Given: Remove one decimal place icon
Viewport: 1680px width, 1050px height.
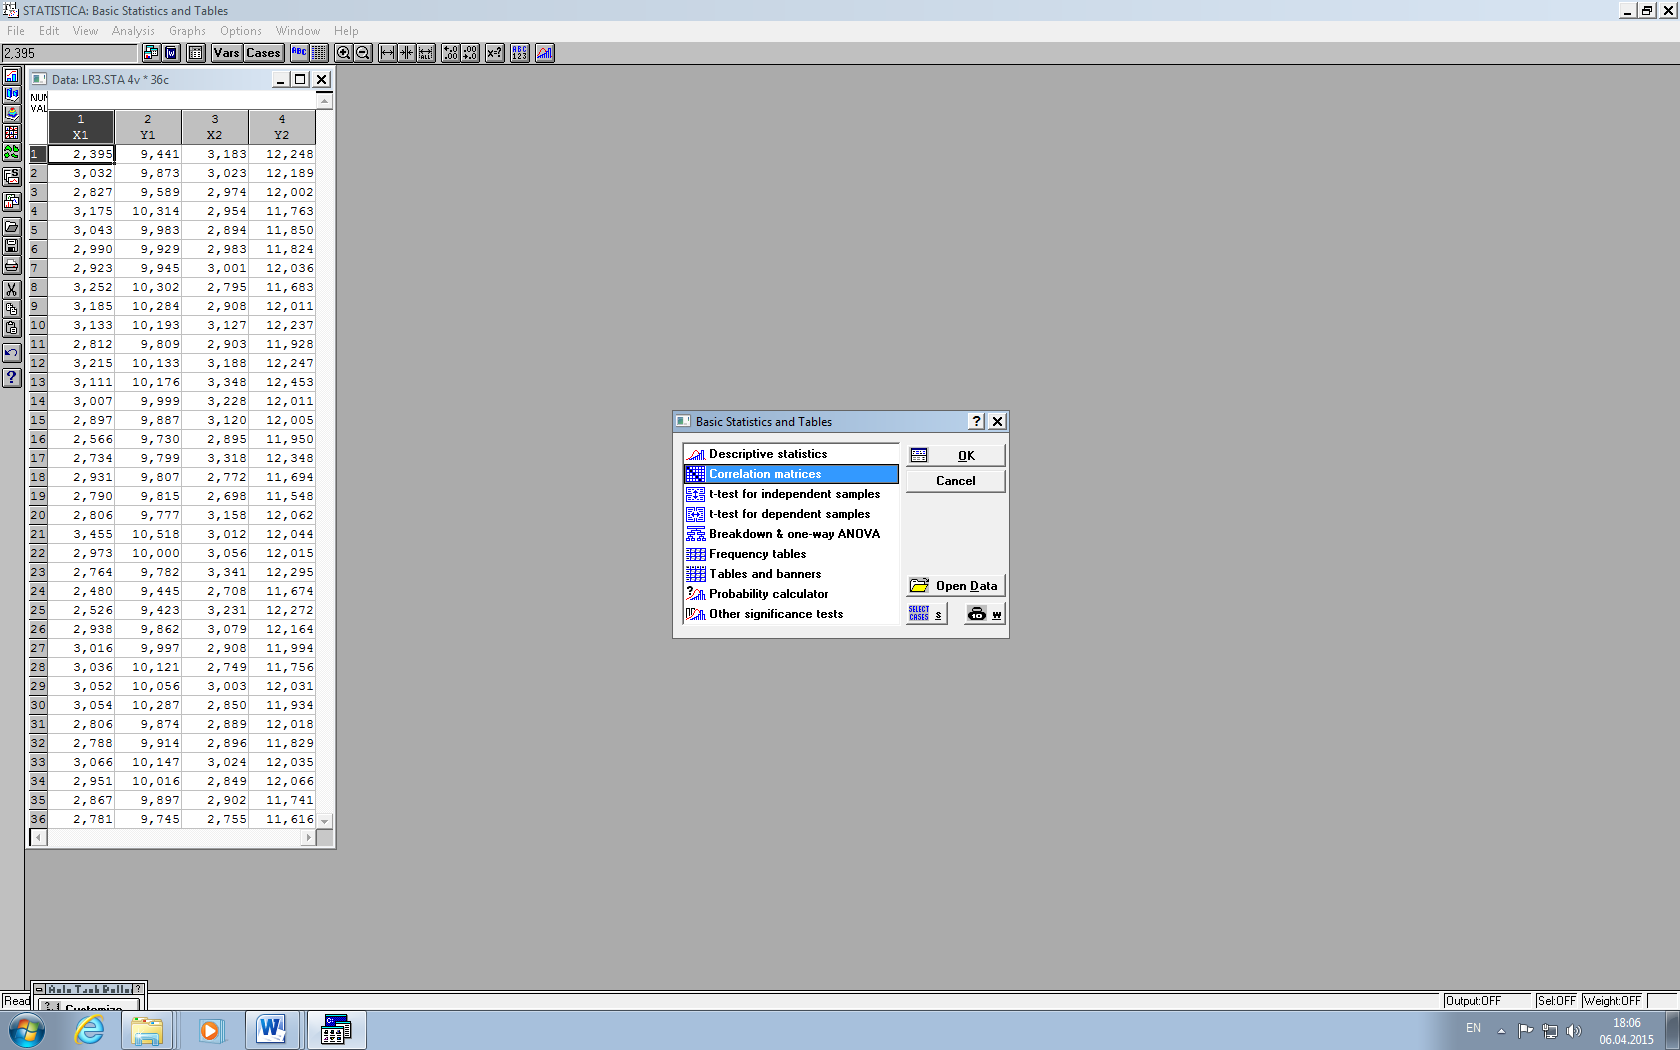Looking at the screenshot, I should click(471, 53).
